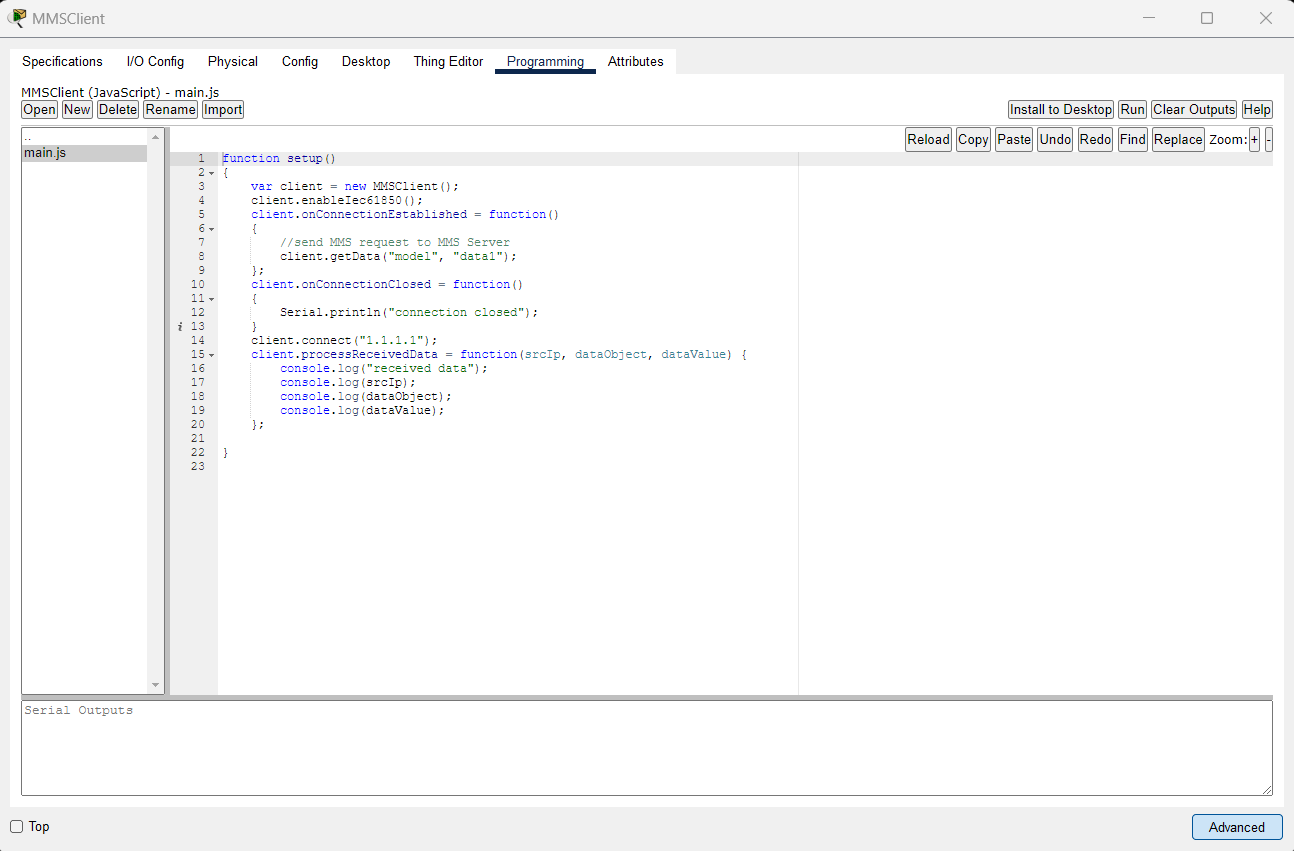
Task: Click Install to Desktop
Action: 1060,109
